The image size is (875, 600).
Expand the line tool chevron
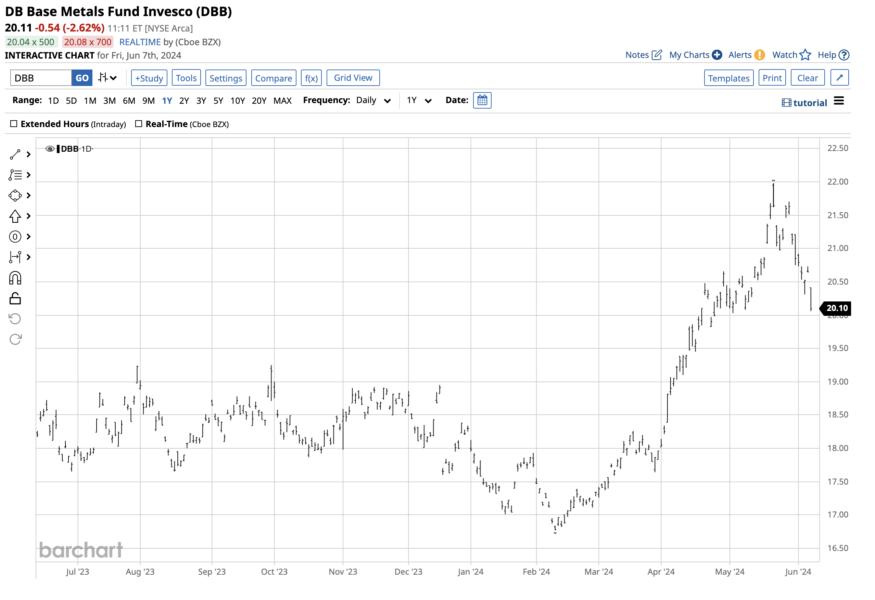28,155
